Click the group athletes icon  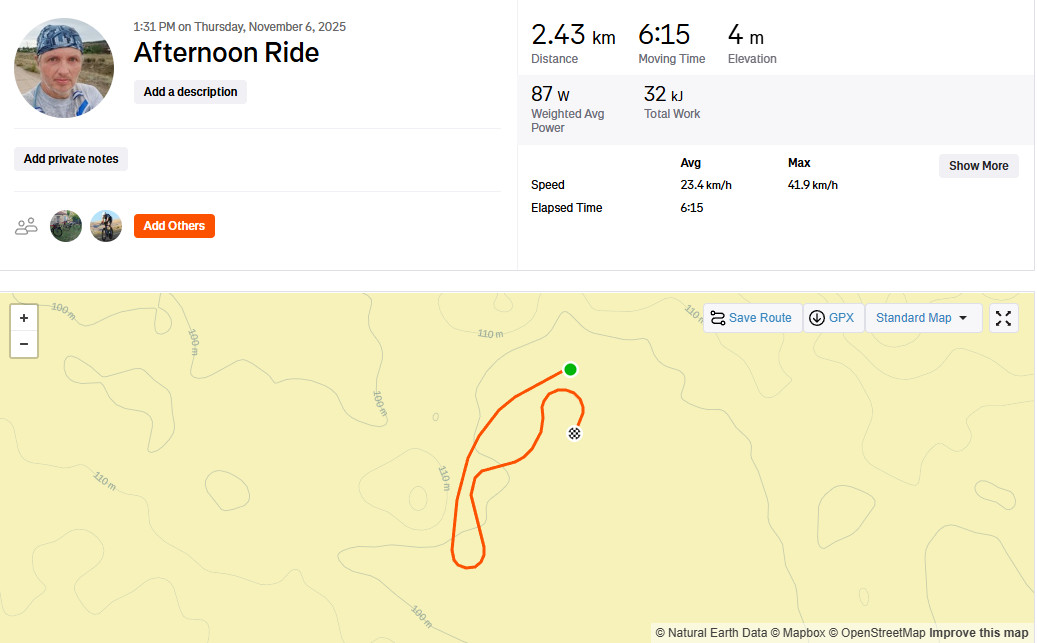(26, 226)
